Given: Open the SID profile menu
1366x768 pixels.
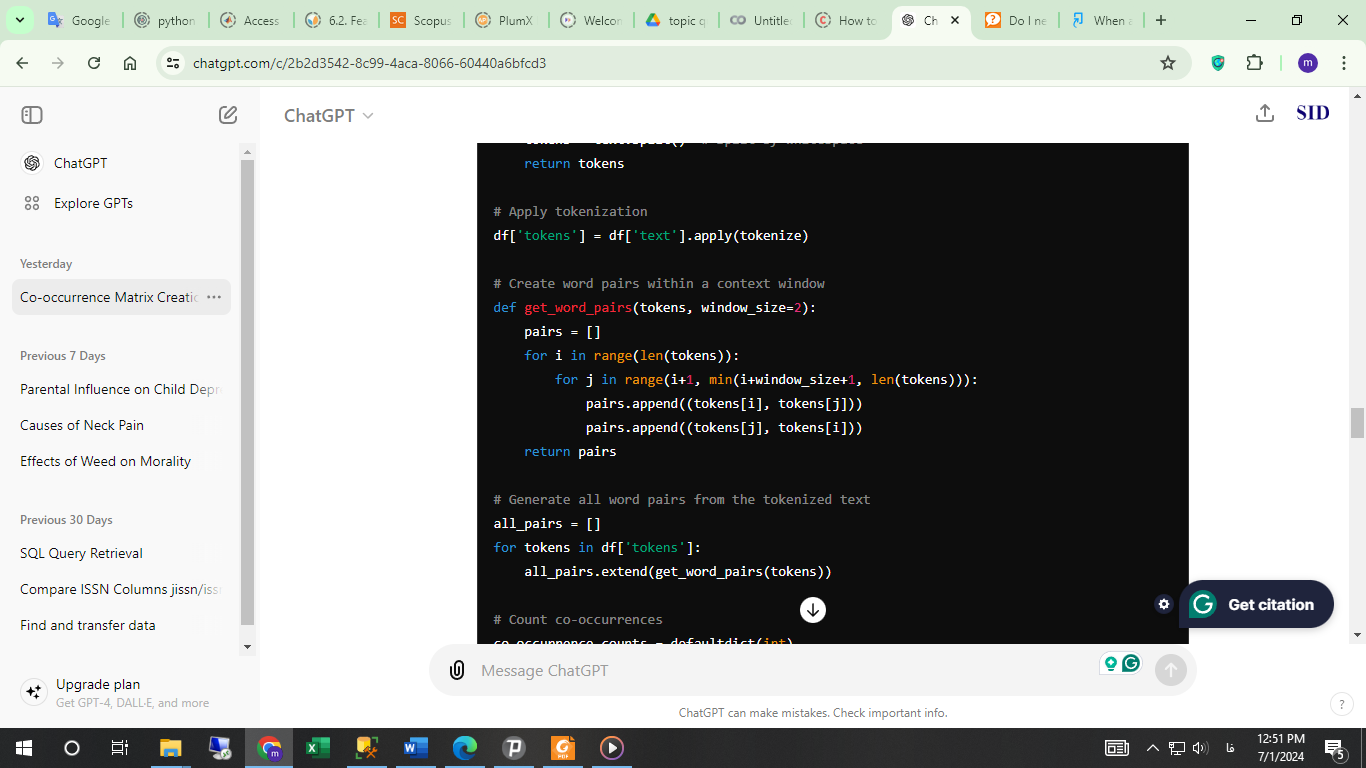Looking at the screenshot, I should [x=1313, y=113].
